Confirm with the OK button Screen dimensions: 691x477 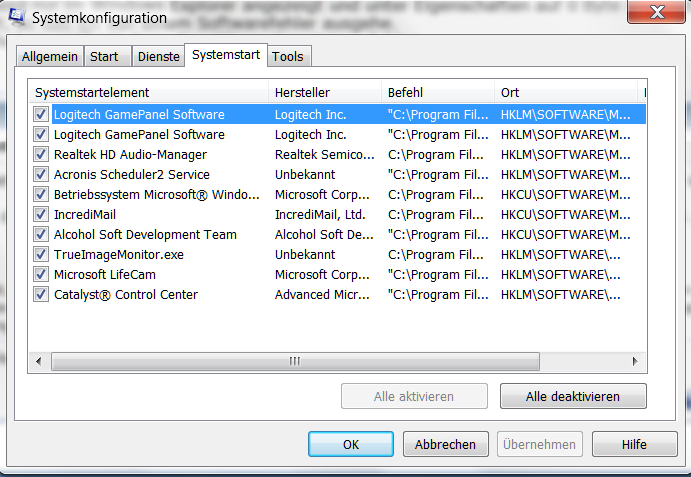(x=351, y=444)
